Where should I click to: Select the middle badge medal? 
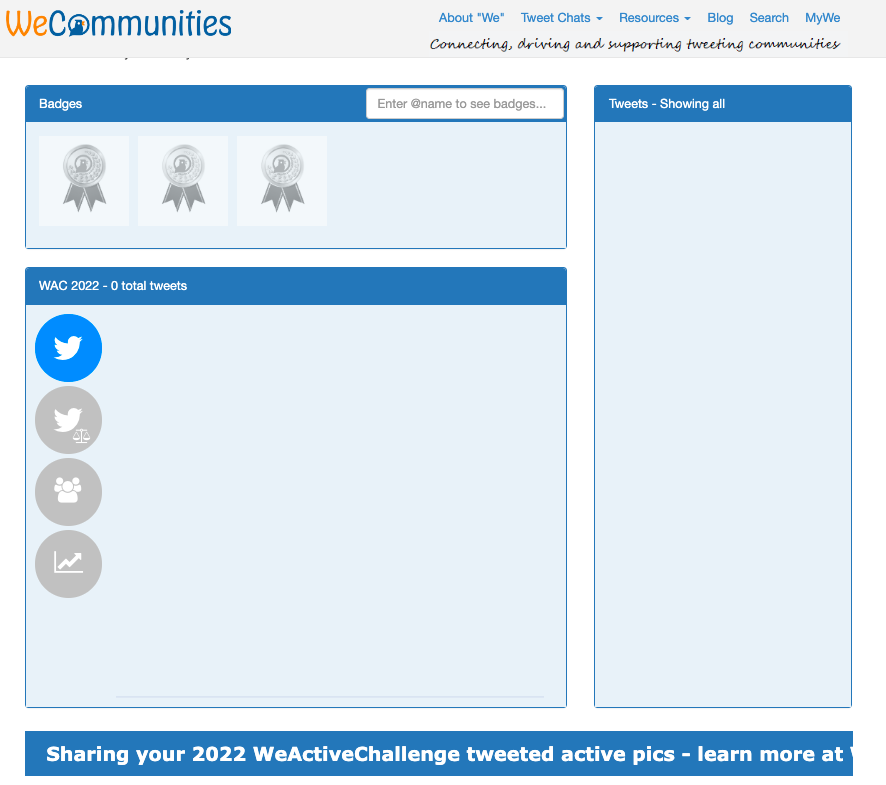(x=182, y=180)
